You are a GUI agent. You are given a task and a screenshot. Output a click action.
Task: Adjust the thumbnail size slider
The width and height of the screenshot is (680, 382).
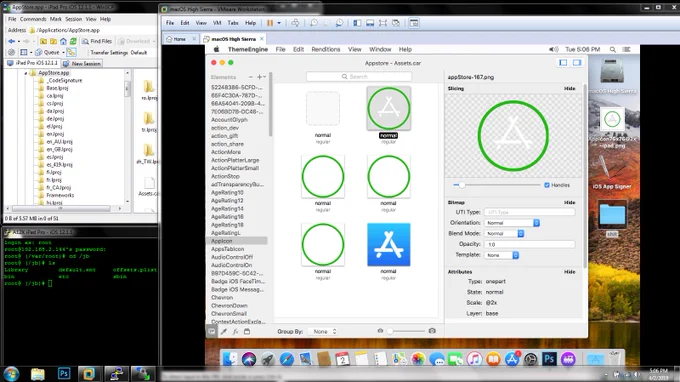coord(390,331)
